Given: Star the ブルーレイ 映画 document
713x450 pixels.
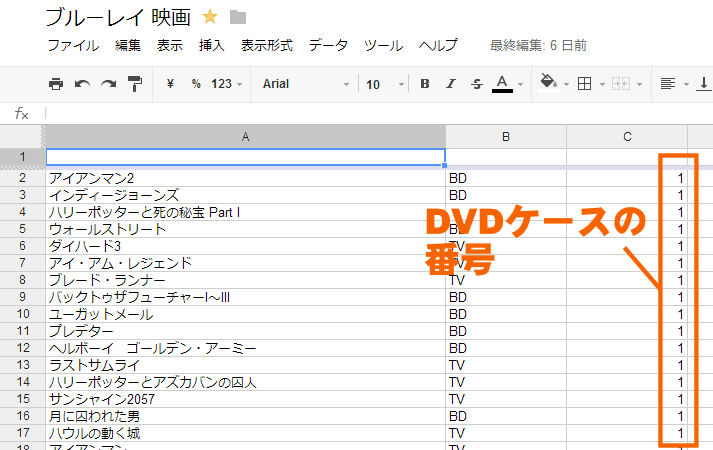Looking at the screenshot, I should click(x=210, y=17).
